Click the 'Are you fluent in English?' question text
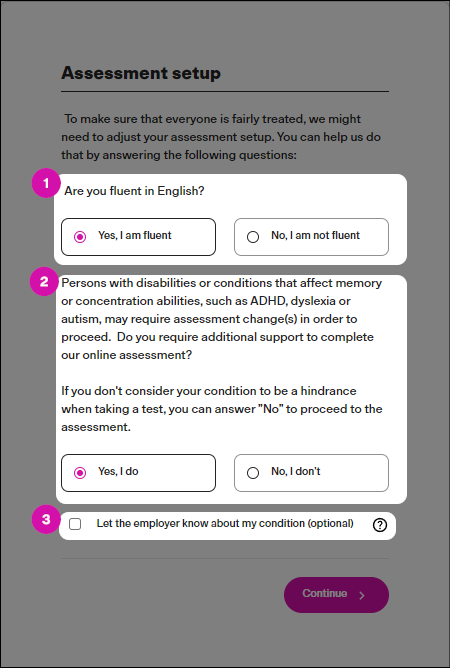 coord(134,191)
